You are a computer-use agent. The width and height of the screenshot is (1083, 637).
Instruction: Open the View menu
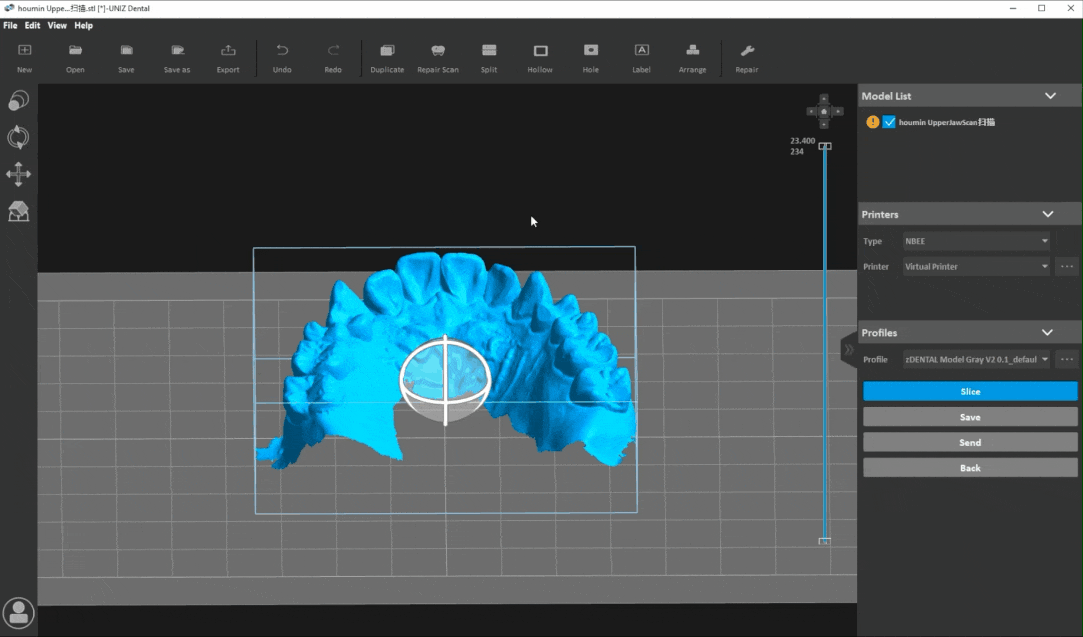point(57,26)
